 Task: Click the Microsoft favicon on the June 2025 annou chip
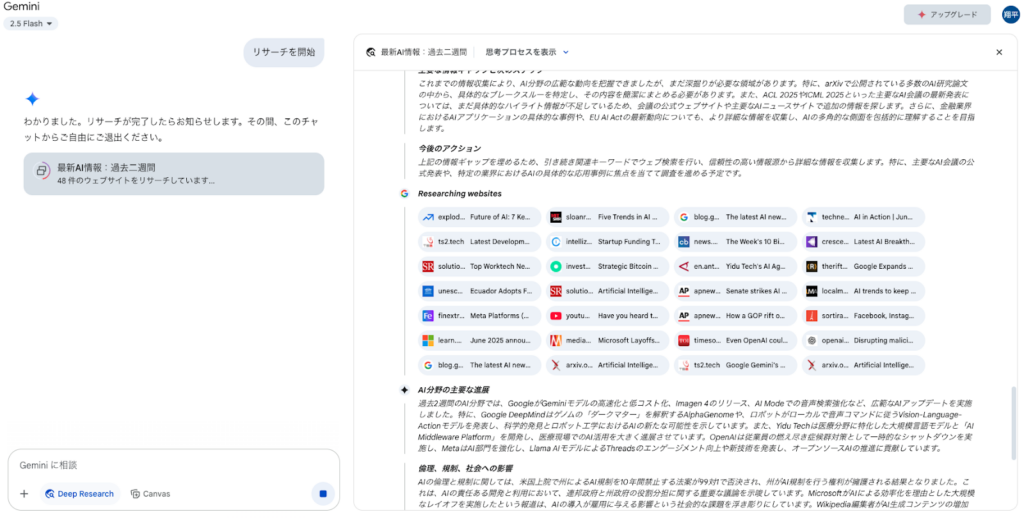pyautogui.click(x=428, y=341)
